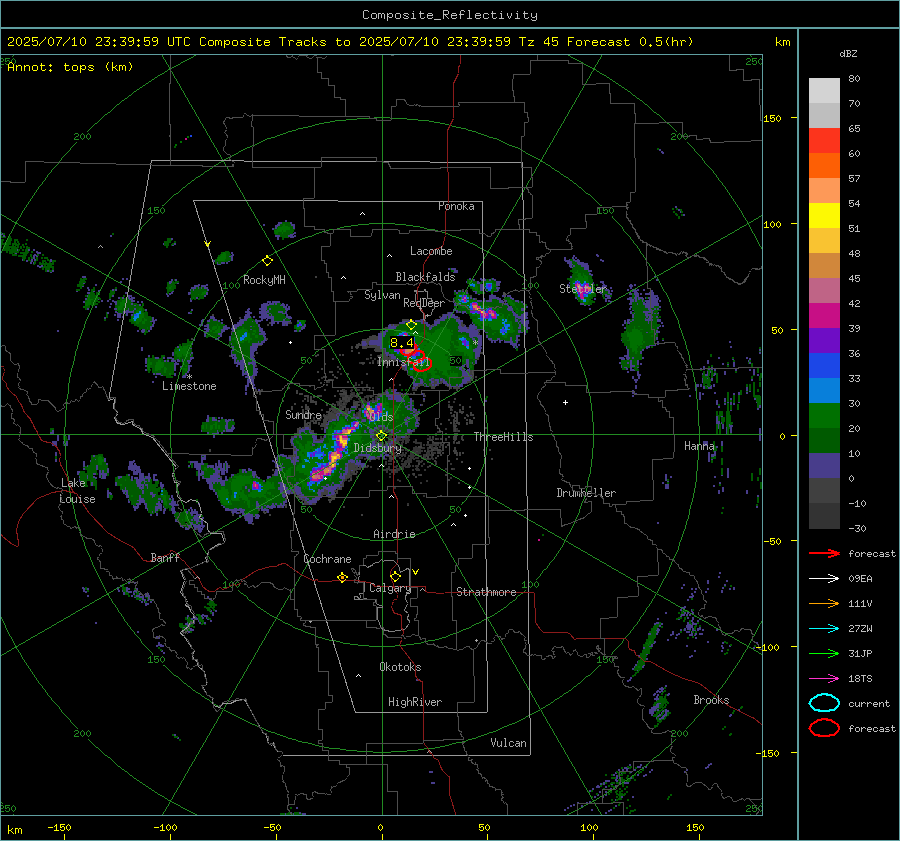This screenshot has width=900, height=841.
Task: Select the orange 111V track arrow
Action: coord(824,603)
